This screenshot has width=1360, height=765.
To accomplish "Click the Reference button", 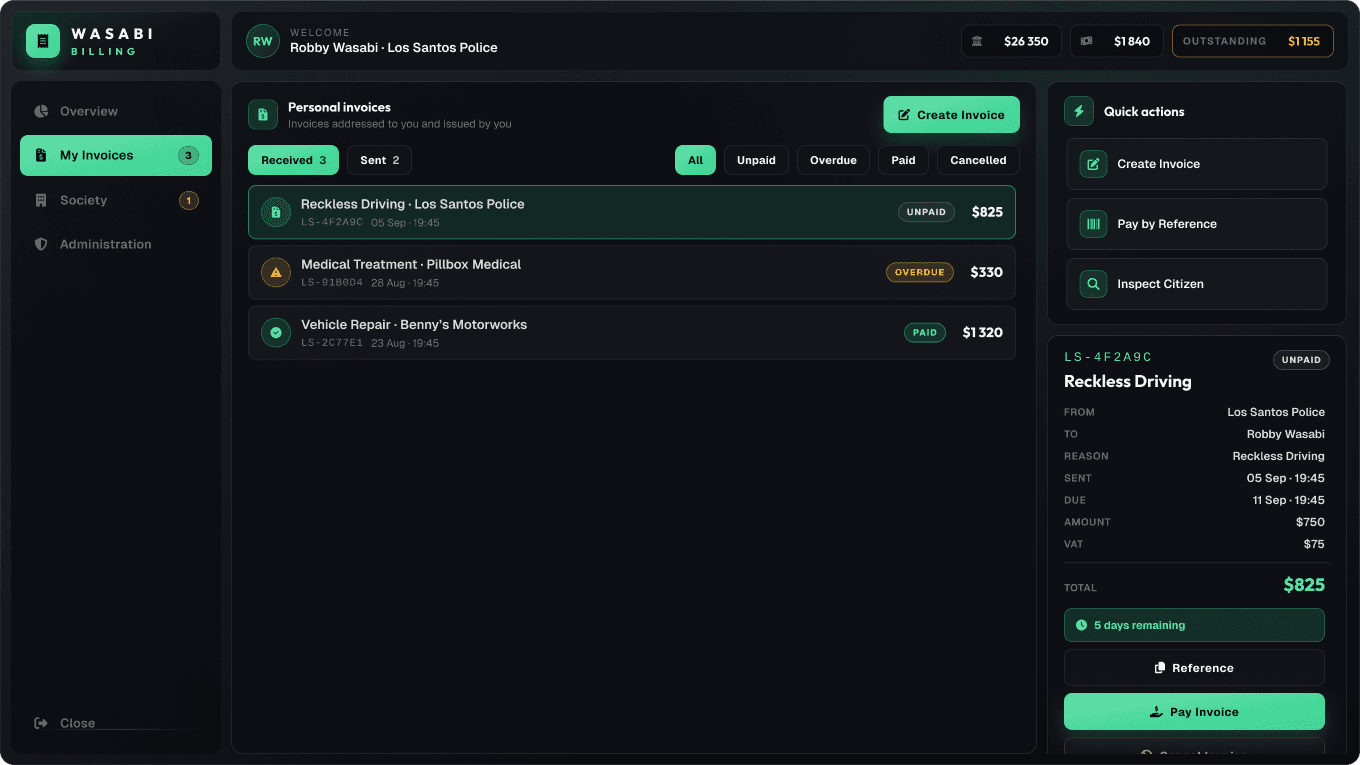I will click(1194, 668).
